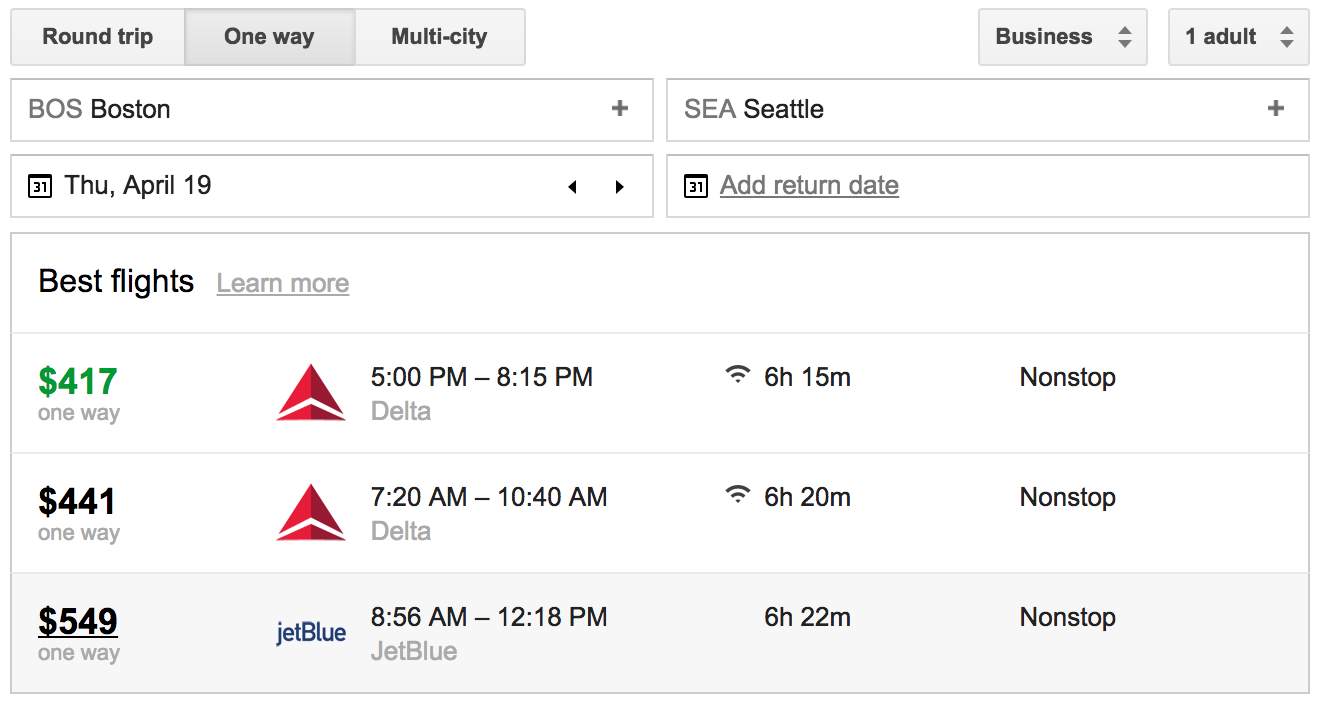Image resolution: width=1318 pixels, height=702 pixels.
Task: Open Learn more about best flights
Action: [x=283, y=284]
